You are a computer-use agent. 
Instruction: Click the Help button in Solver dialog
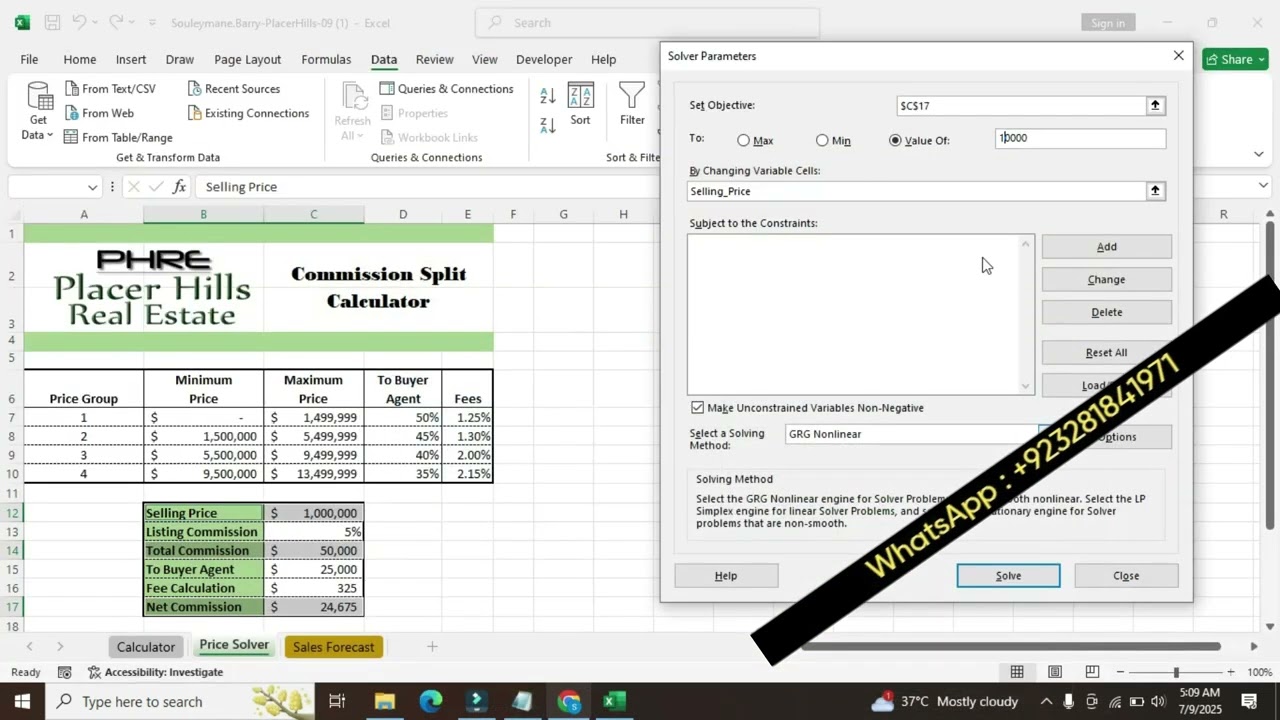tap(726, 576)
